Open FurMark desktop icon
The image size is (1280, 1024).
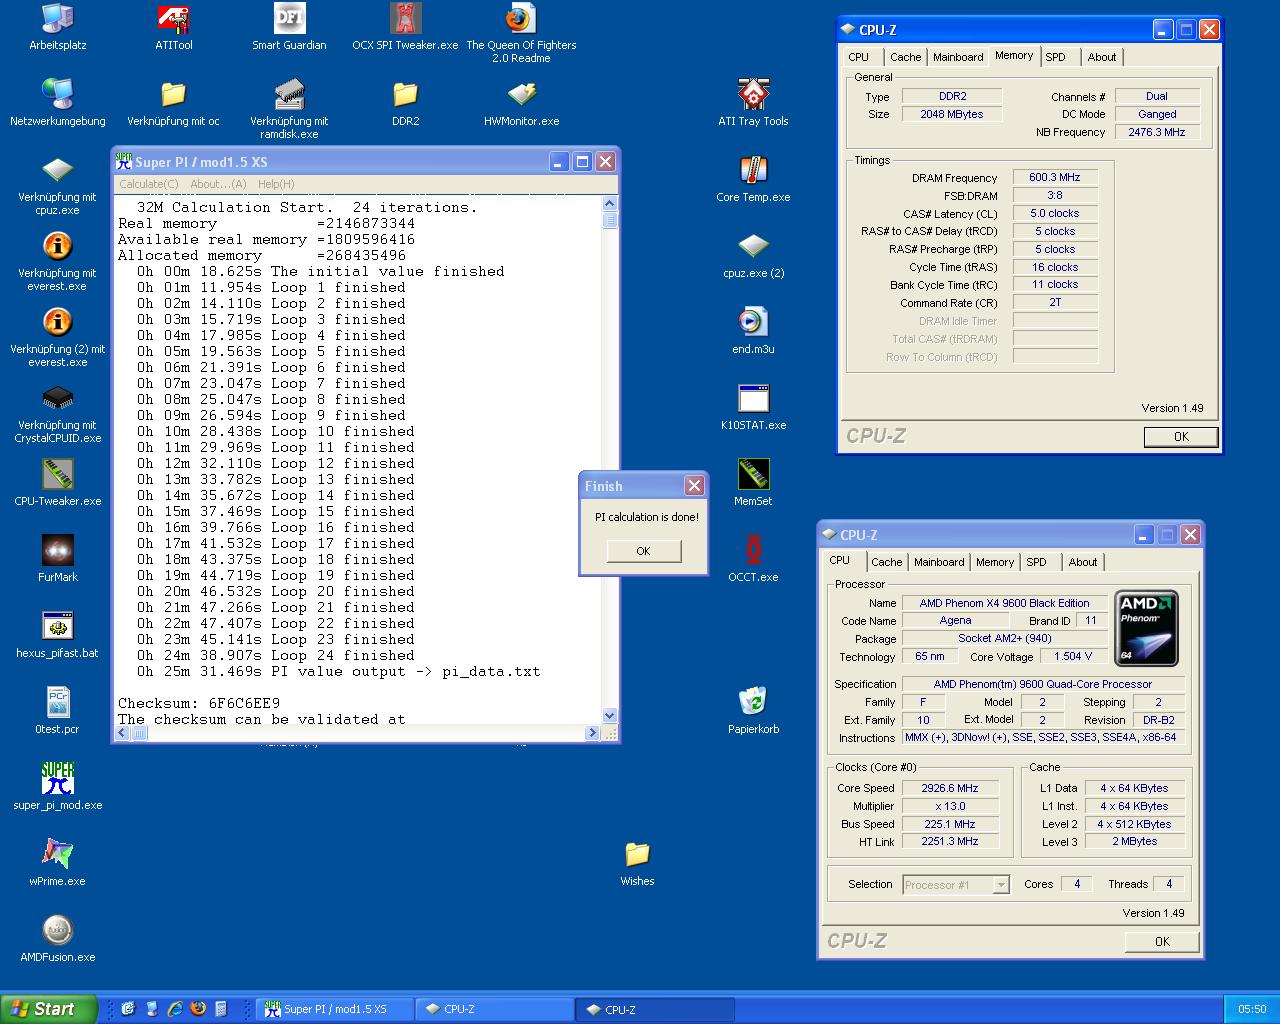point(57,559)
